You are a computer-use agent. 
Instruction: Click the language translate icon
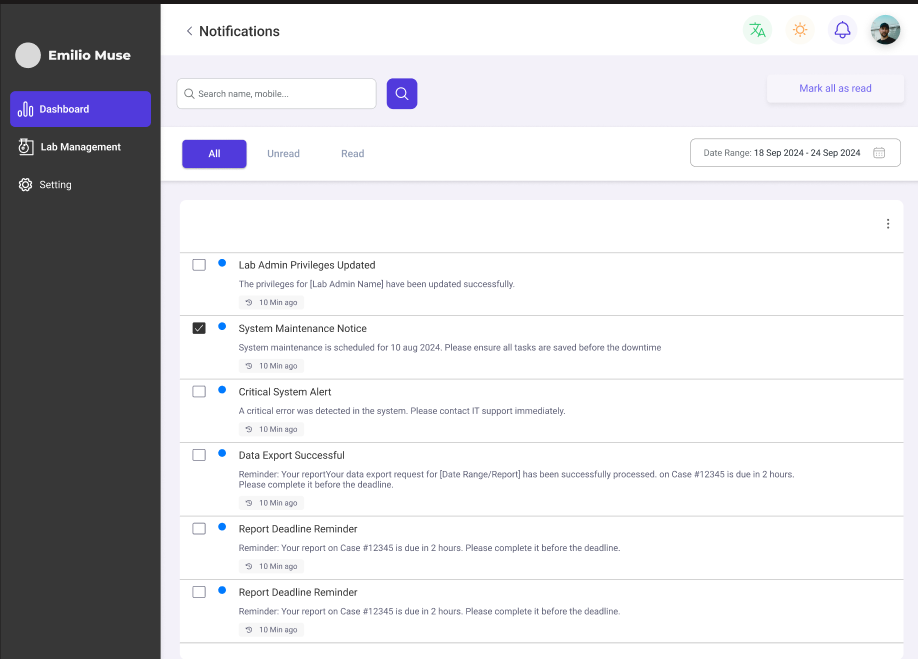(x=757, y=30)
